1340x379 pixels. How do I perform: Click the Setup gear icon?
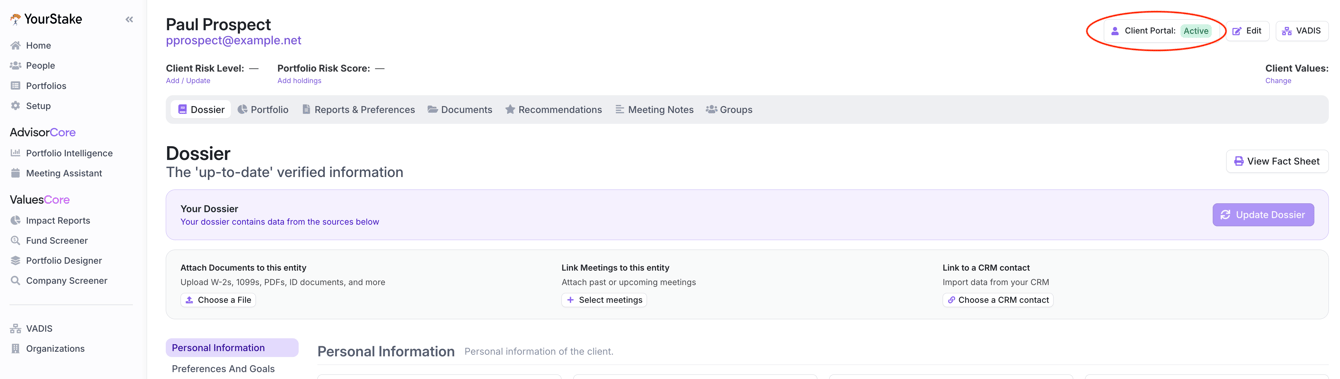pos(15,105)
